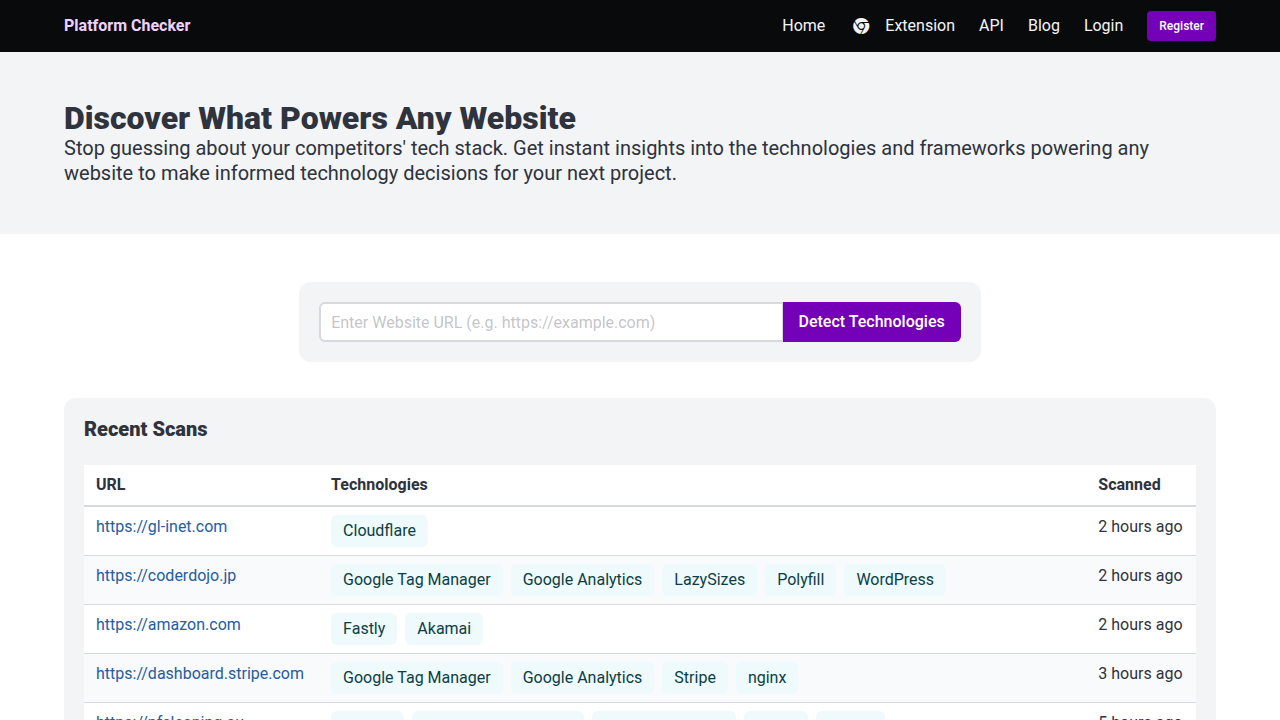Open the https://coderdojo.jp scan link

166,575
